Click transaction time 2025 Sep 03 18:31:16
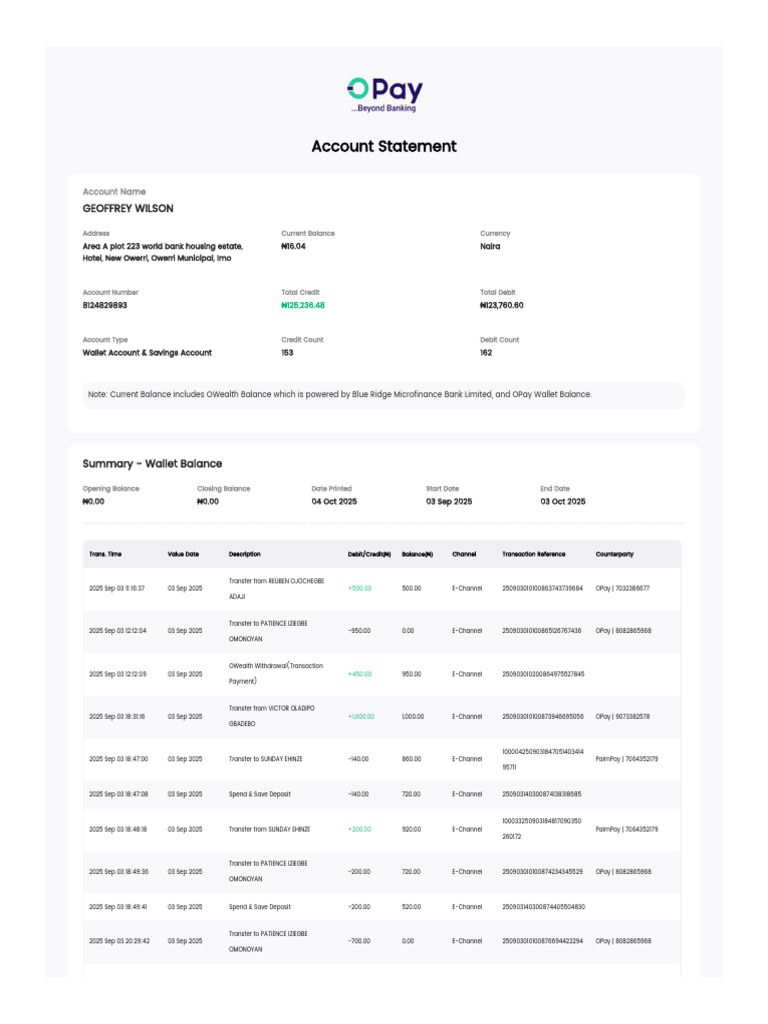This screenshot has width=768, height=1024. pyautogui.click(x=117, y=716)
